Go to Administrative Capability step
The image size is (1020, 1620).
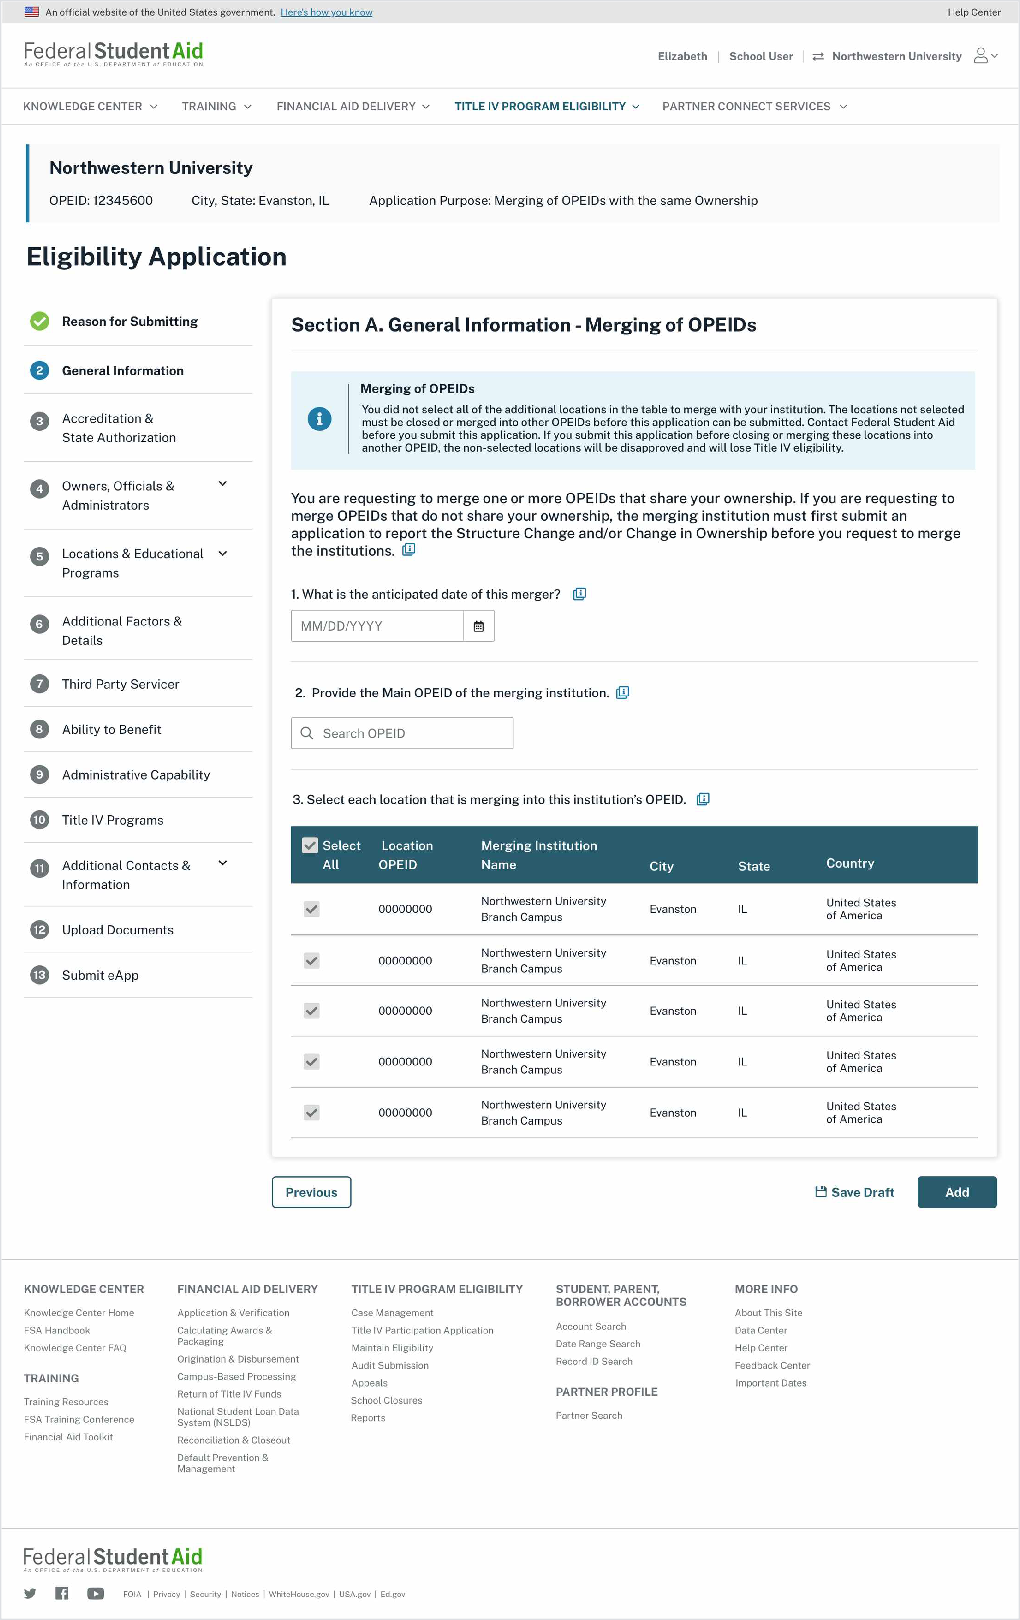(136, 775)
